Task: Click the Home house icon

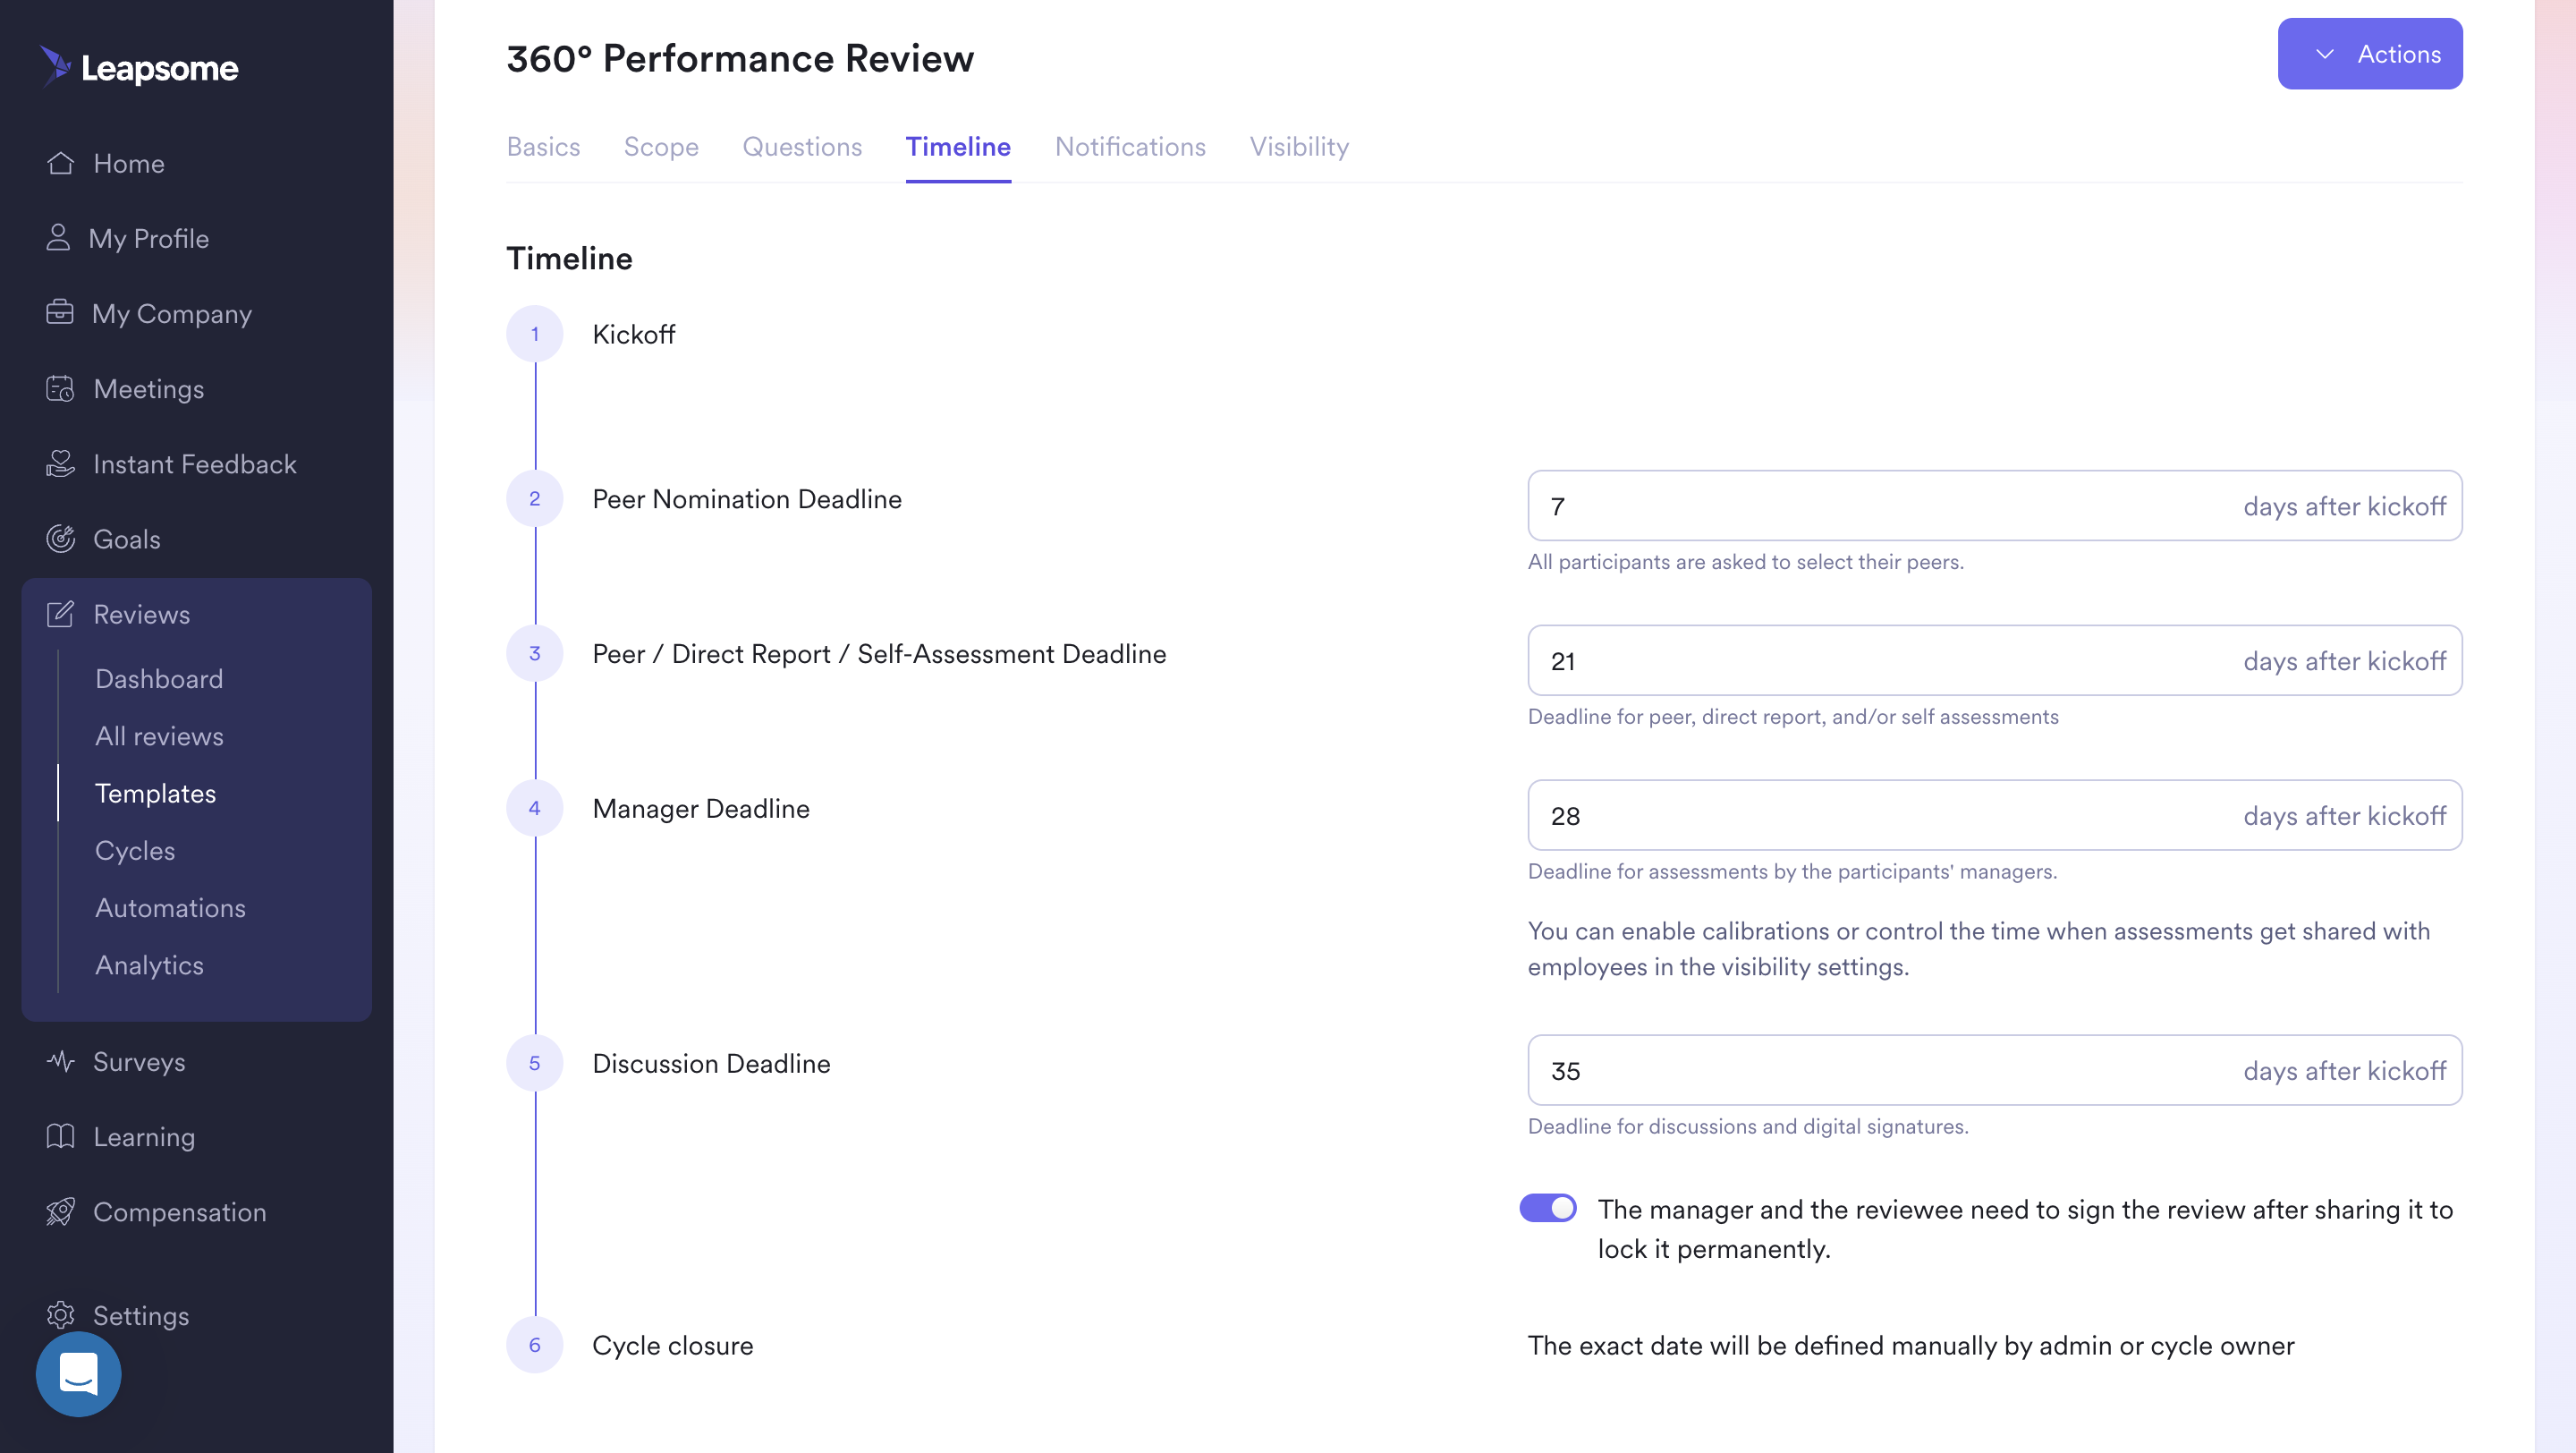Action: [60, 163]
